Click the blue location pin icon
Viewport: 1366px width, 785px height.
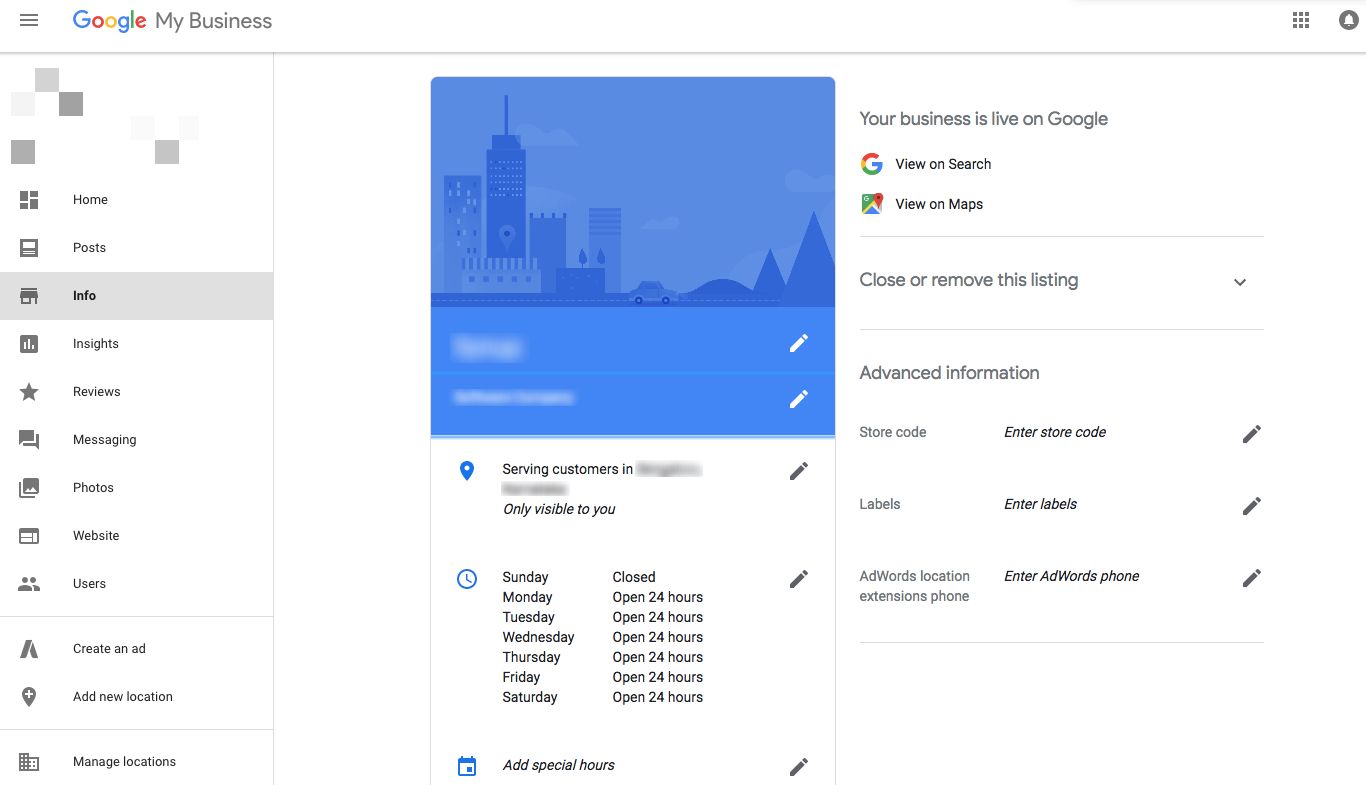coord(467,470)
